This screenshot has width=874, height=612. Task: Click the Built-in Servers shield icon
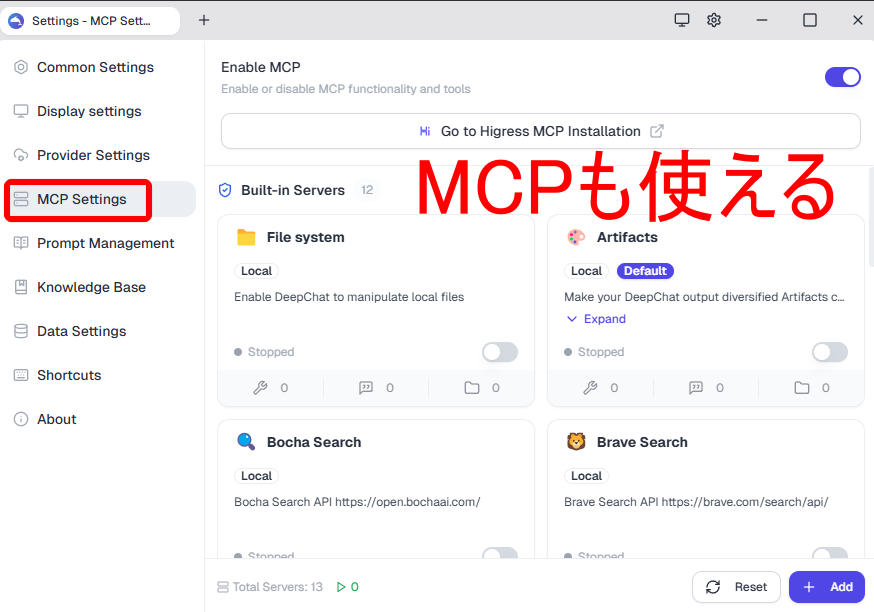[x=225, y=191]
